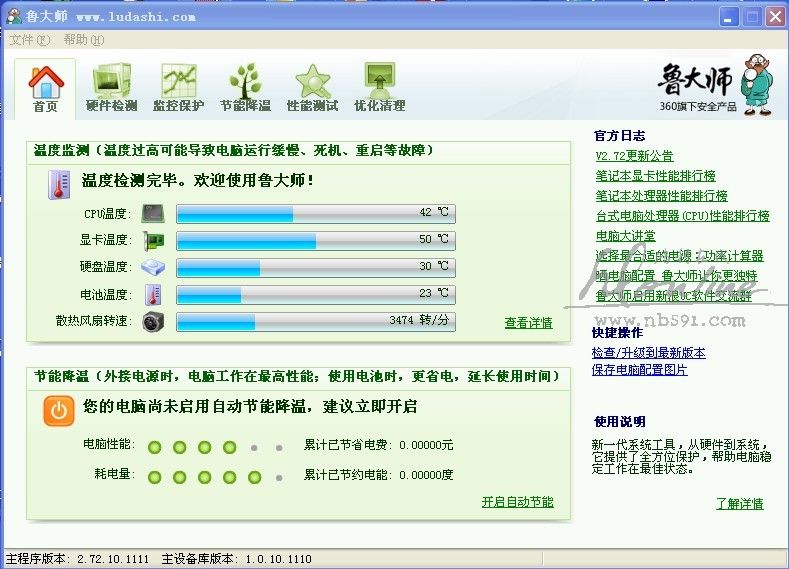
Task: Click 保存电脑配置图片 link
Action: tap(639, 370)
